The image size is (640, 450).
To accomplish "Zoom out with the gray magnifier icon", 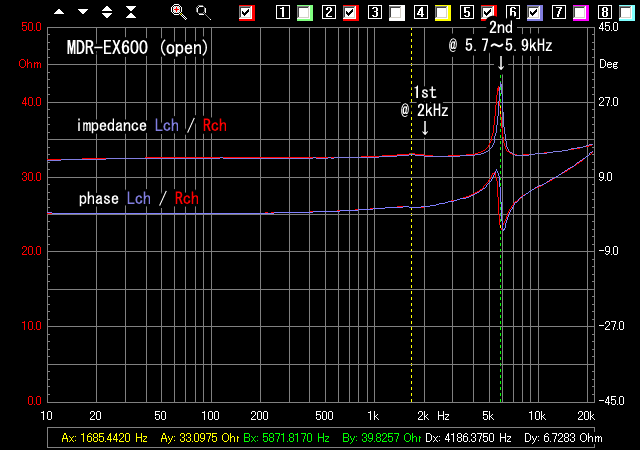I will point(203,12).
